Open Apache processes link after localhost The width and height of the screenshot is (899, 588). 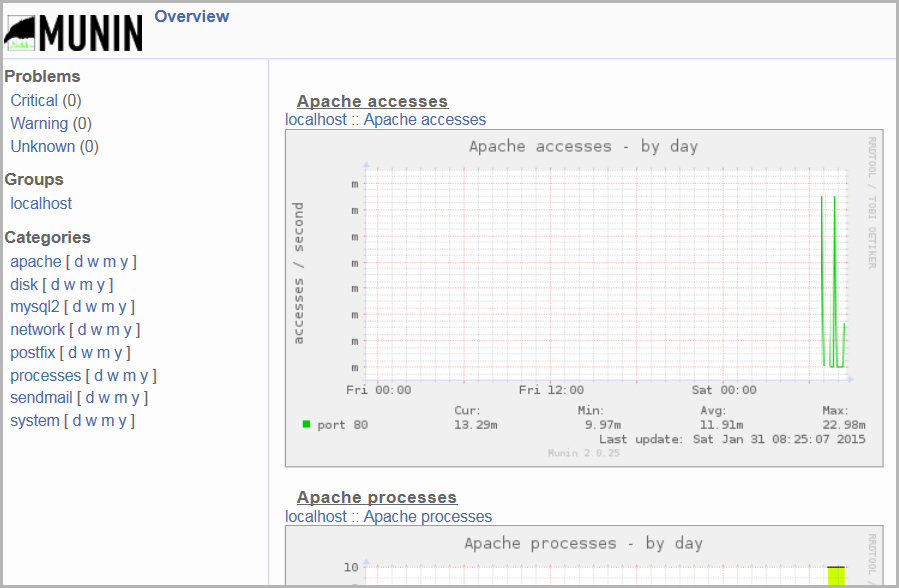tap(427, 517)
